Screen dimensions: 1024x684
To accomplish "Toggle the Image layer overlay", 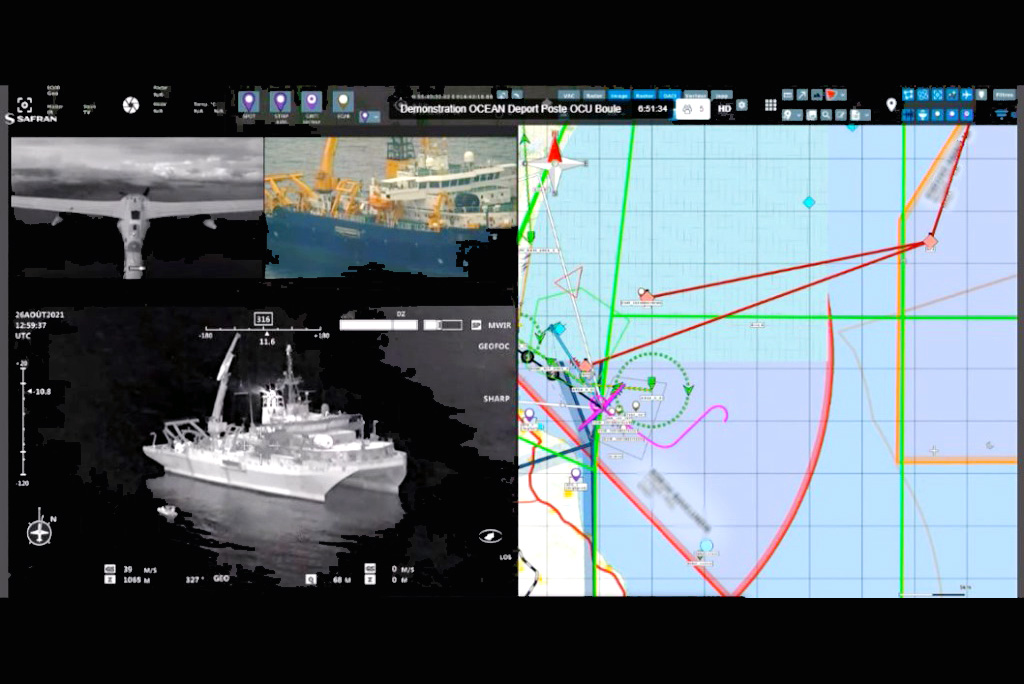I will (618, 94).
